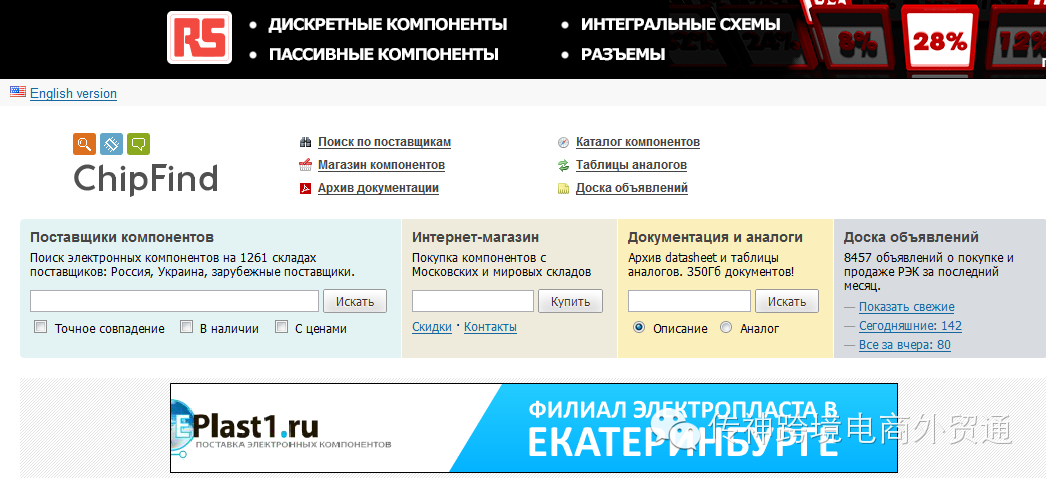Image resolution: width=1046 pixels, height=482 pixels.
Task: Open Магазин компонентов link
Action: (382, 165)
